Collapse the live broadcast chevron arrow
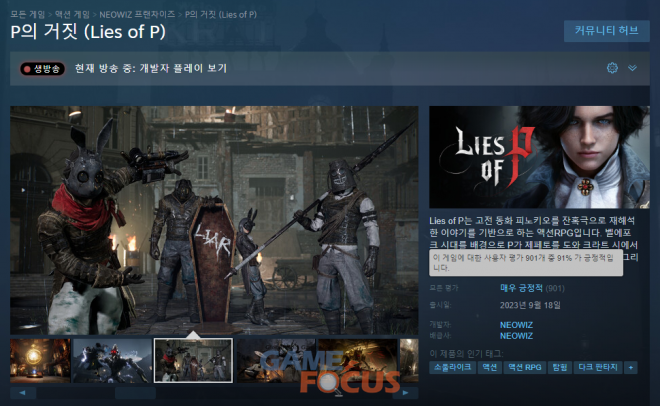 coord(632,68)
